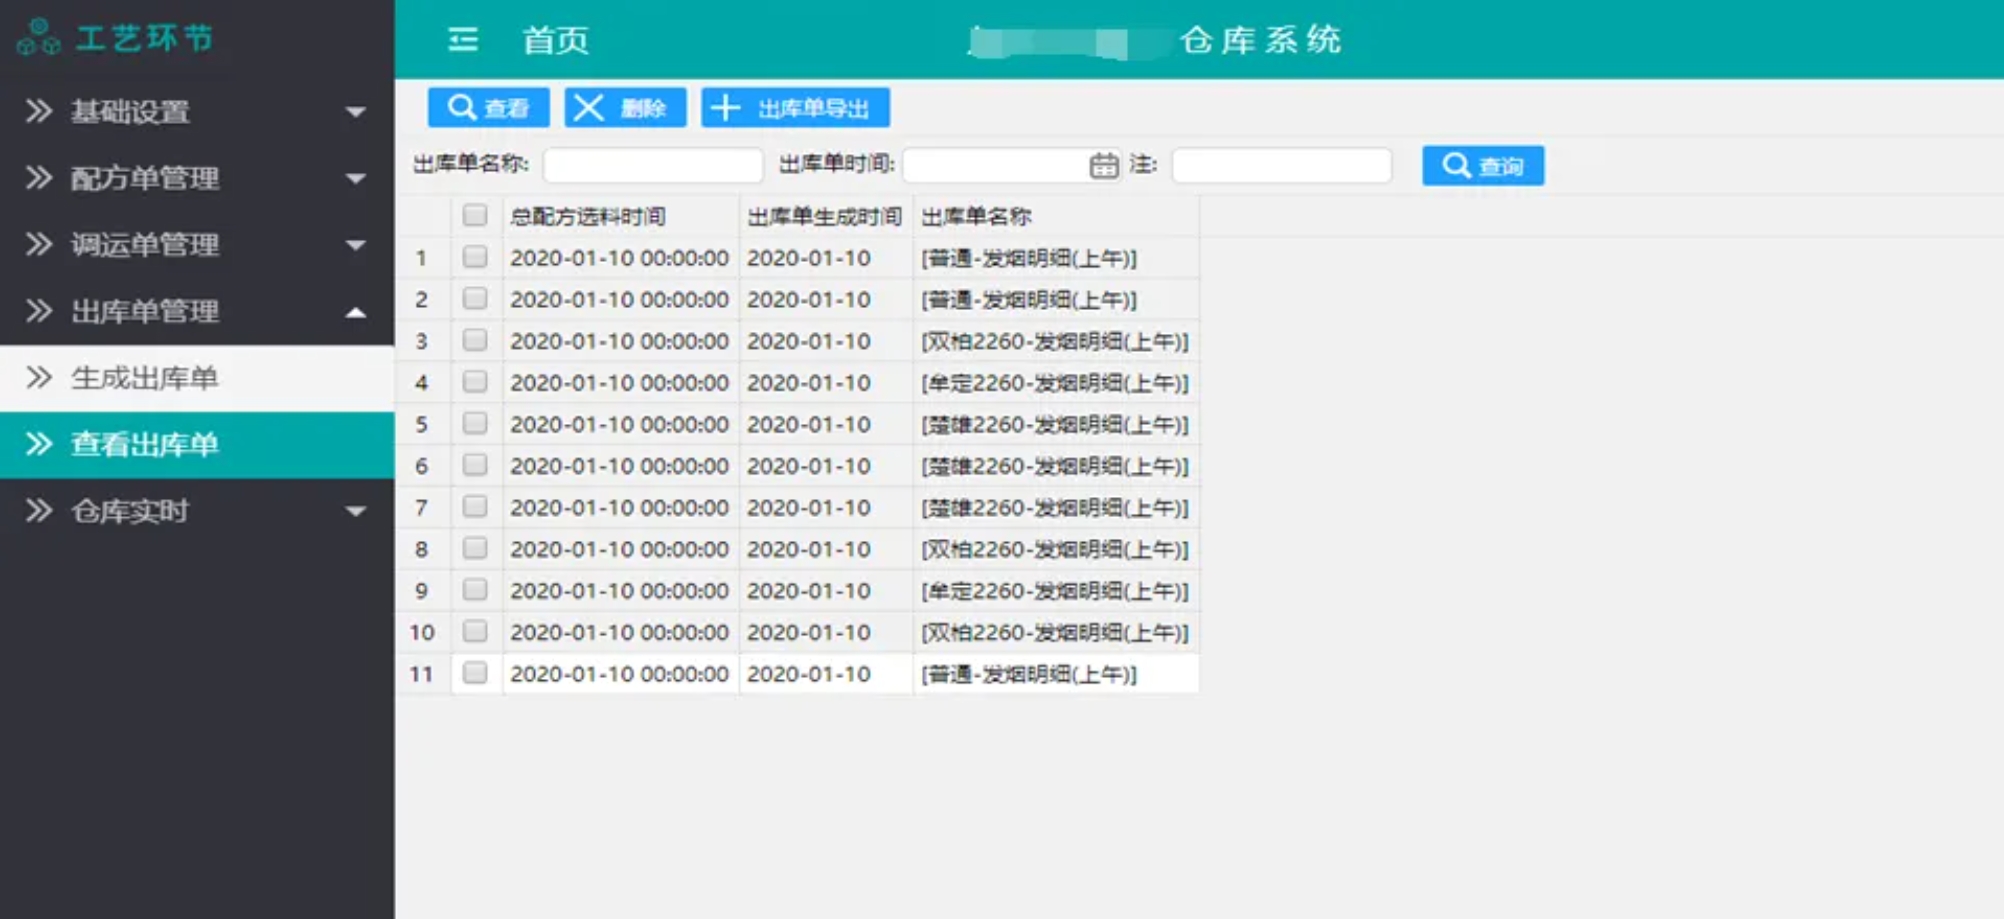The image size is (2004, 919).
Task: Select the 查看出库单 menu item
Action: tap(144, 445)
